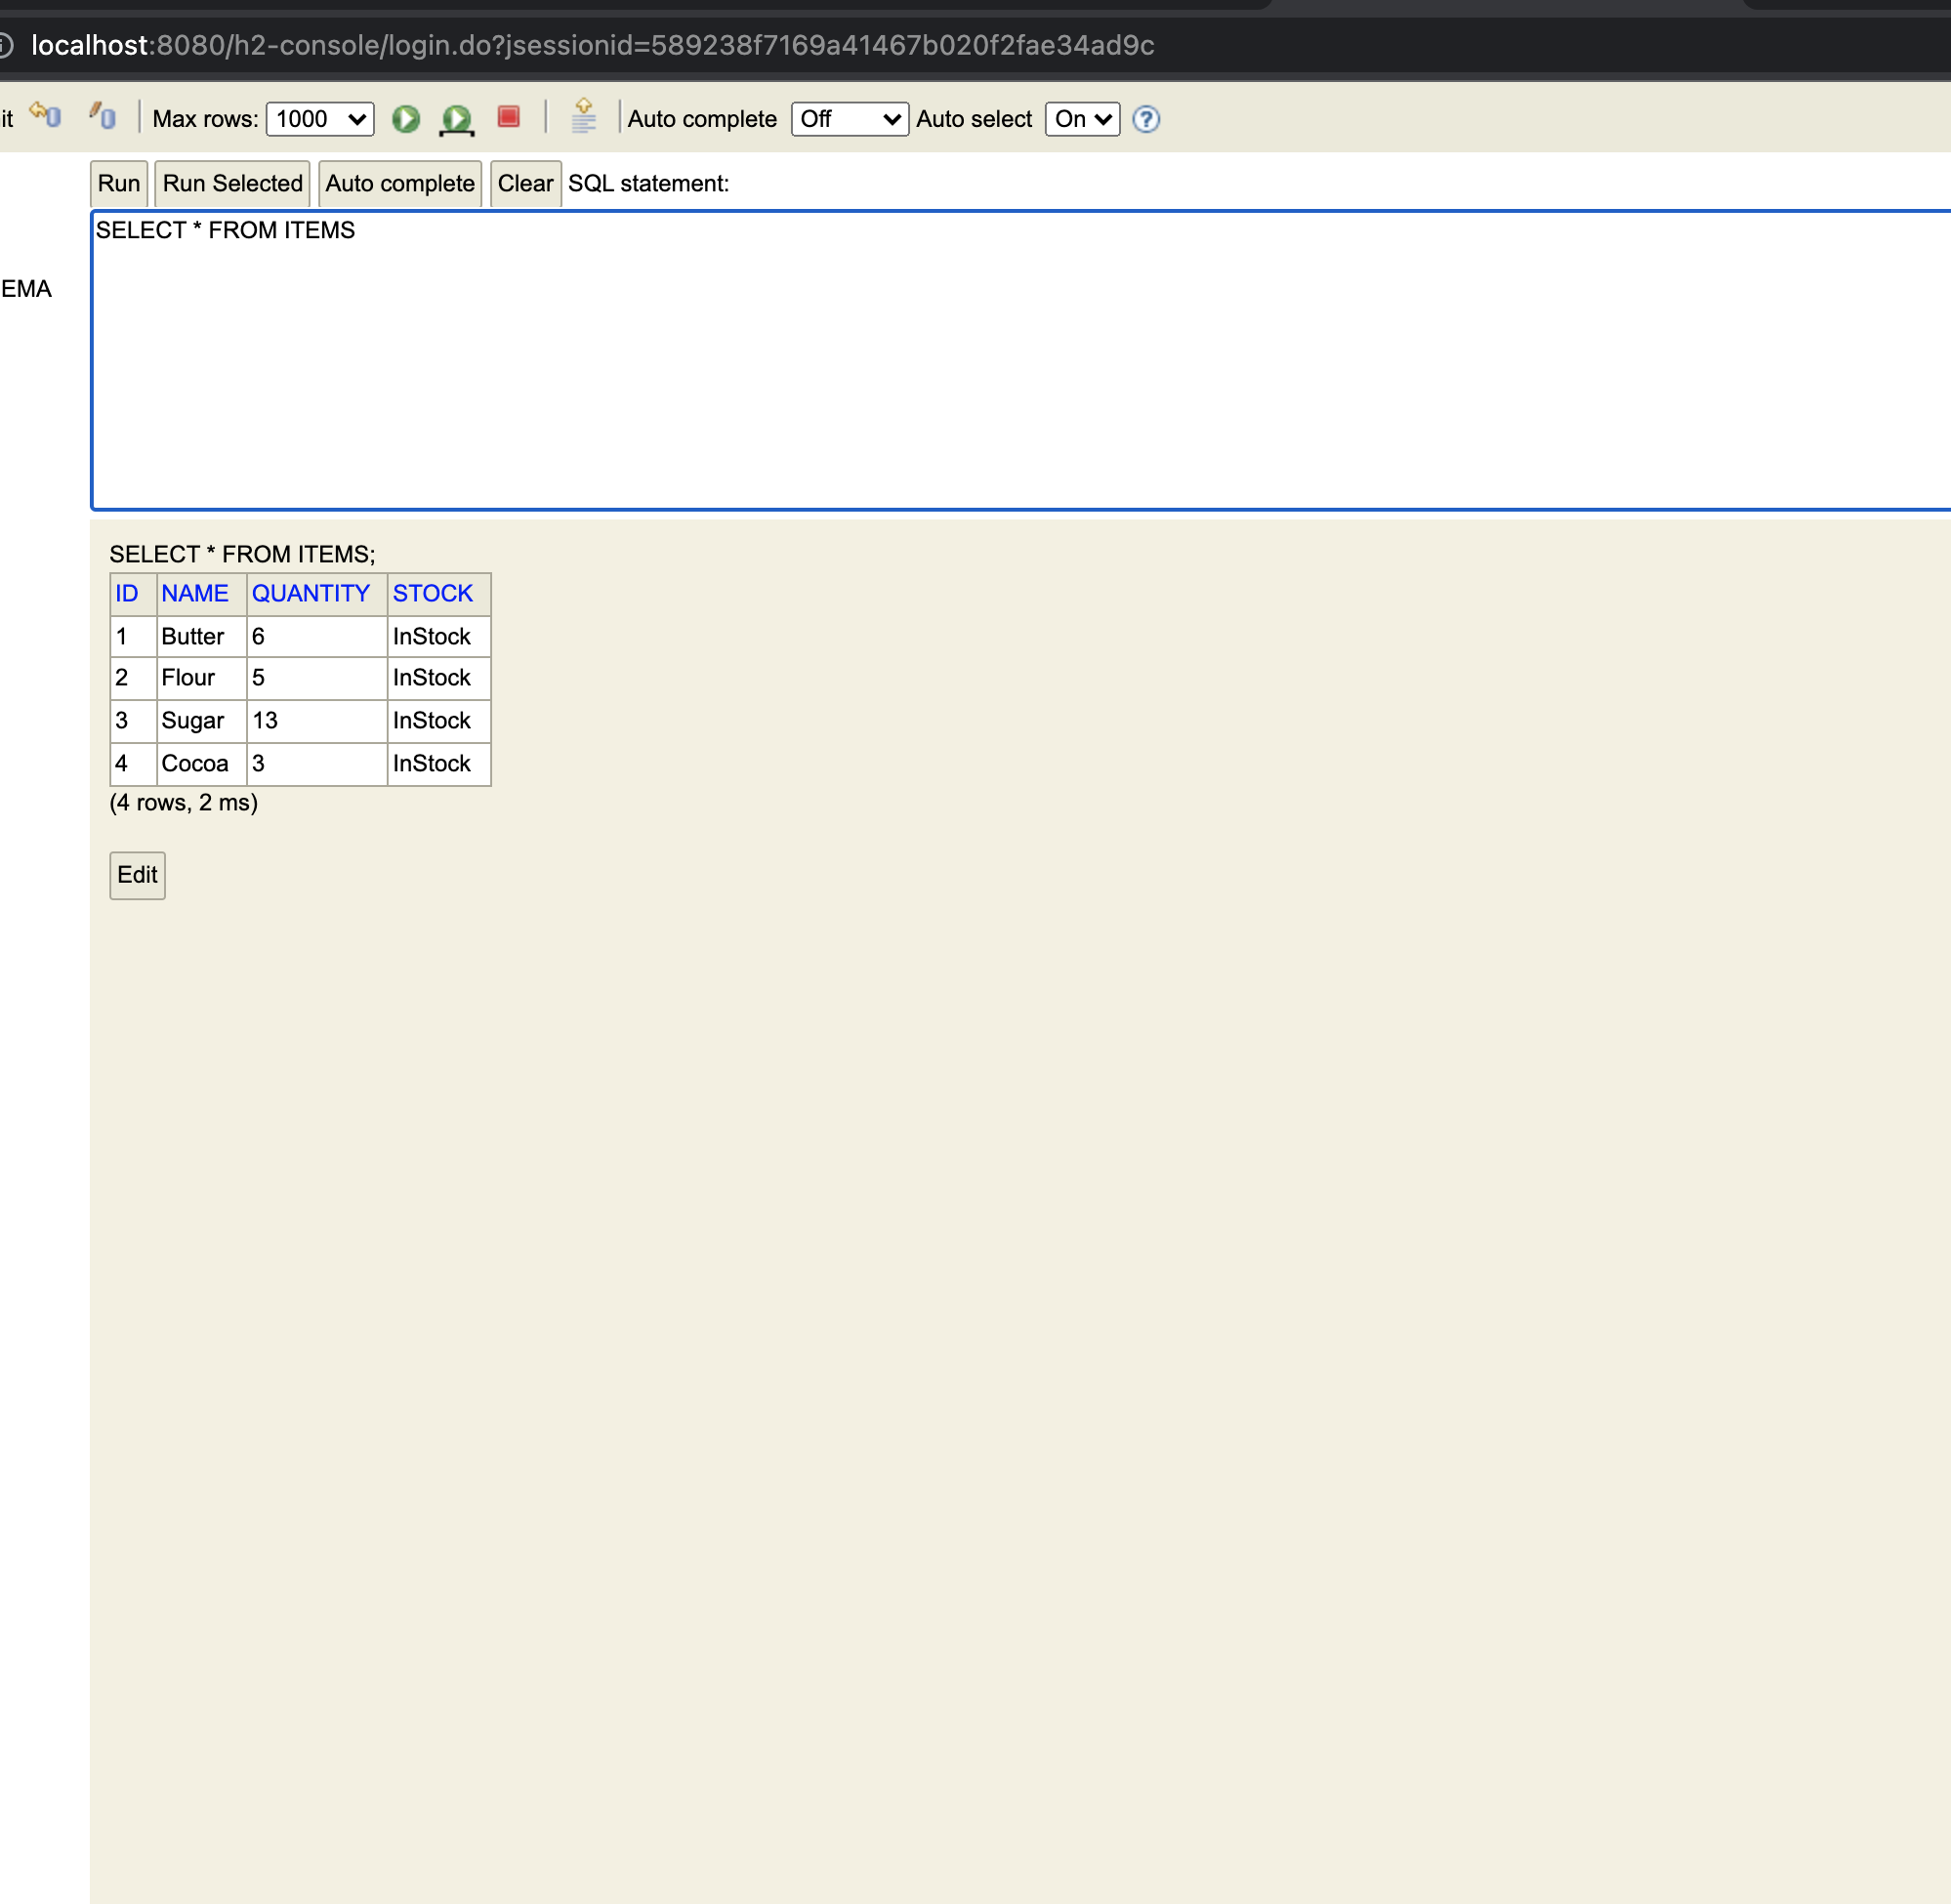Click the 'SELECT * FROM ITEMS;' result heading

pos(242,554)
